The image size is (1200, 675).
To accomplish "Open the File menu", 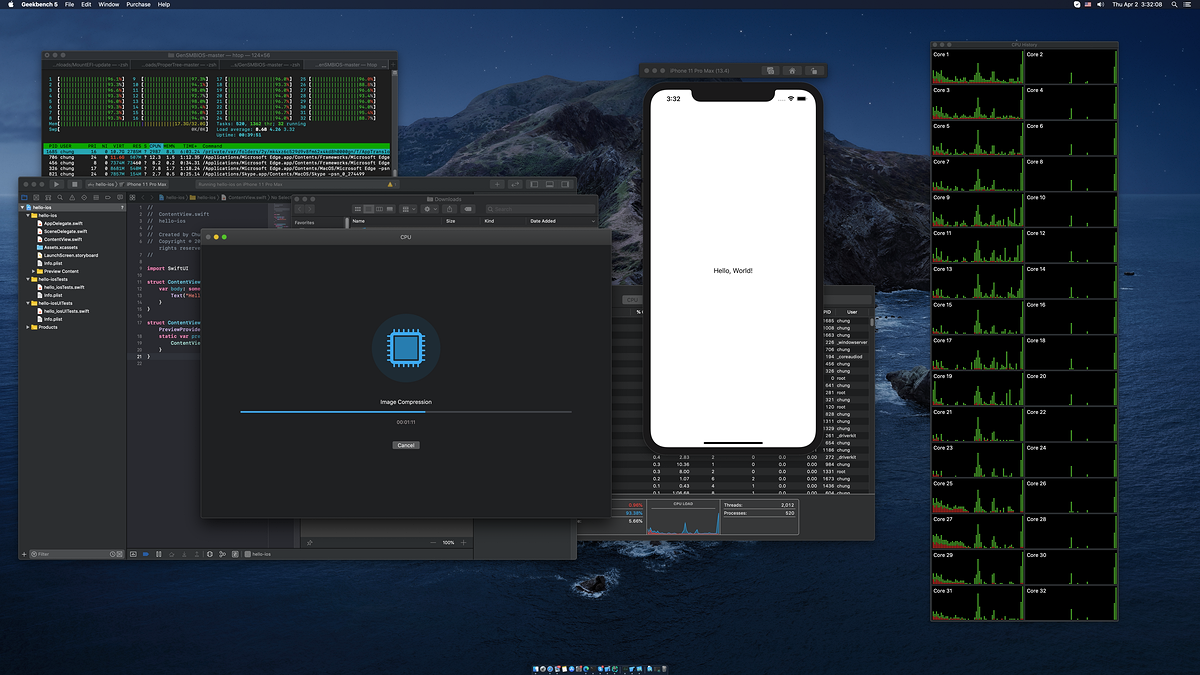I will [x=69, y=4].
